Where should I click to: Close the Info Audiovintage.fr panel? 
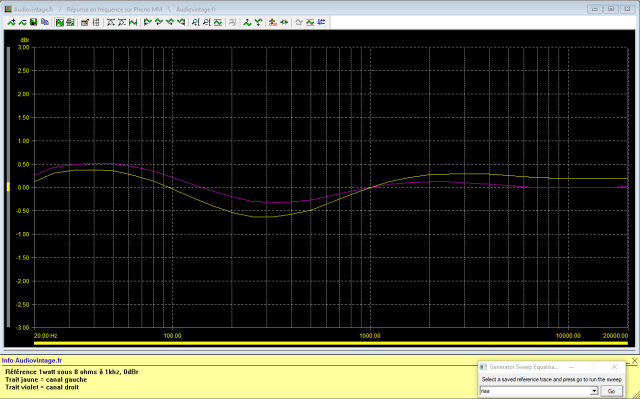tap(635, 361)
